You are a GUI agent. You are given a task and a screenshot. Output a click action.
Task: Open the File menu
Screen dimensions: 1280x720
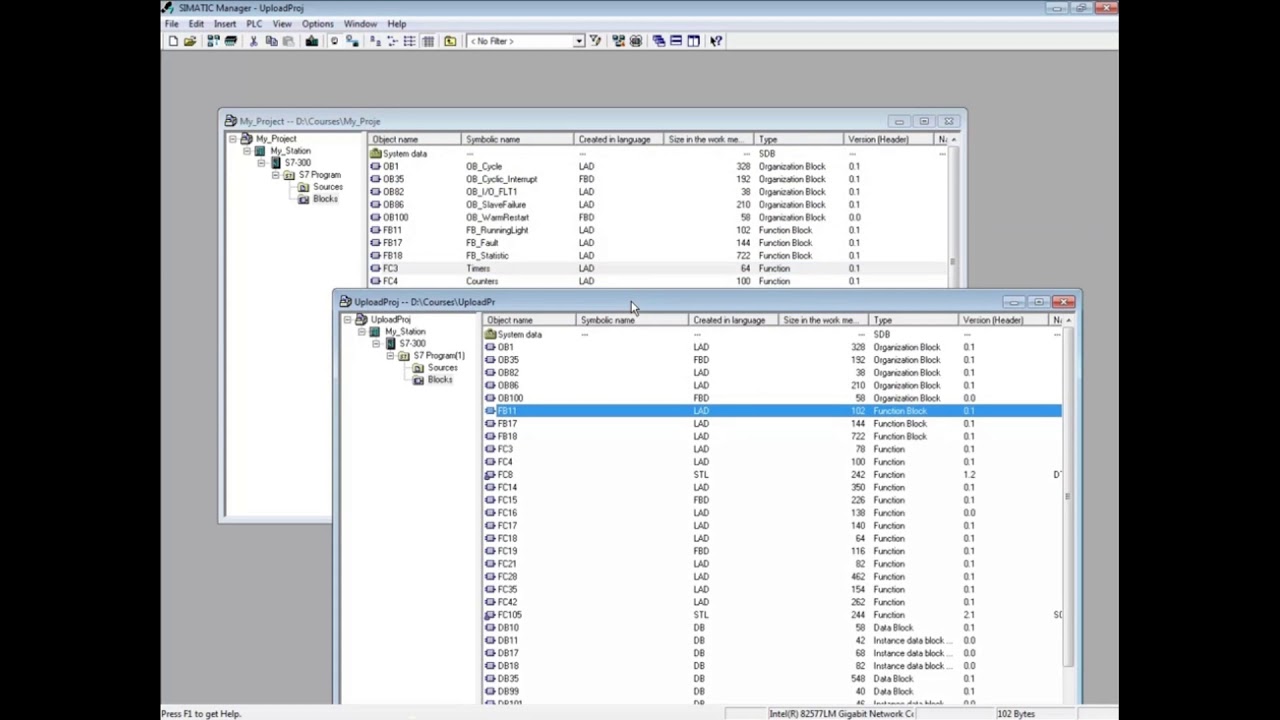172,24
